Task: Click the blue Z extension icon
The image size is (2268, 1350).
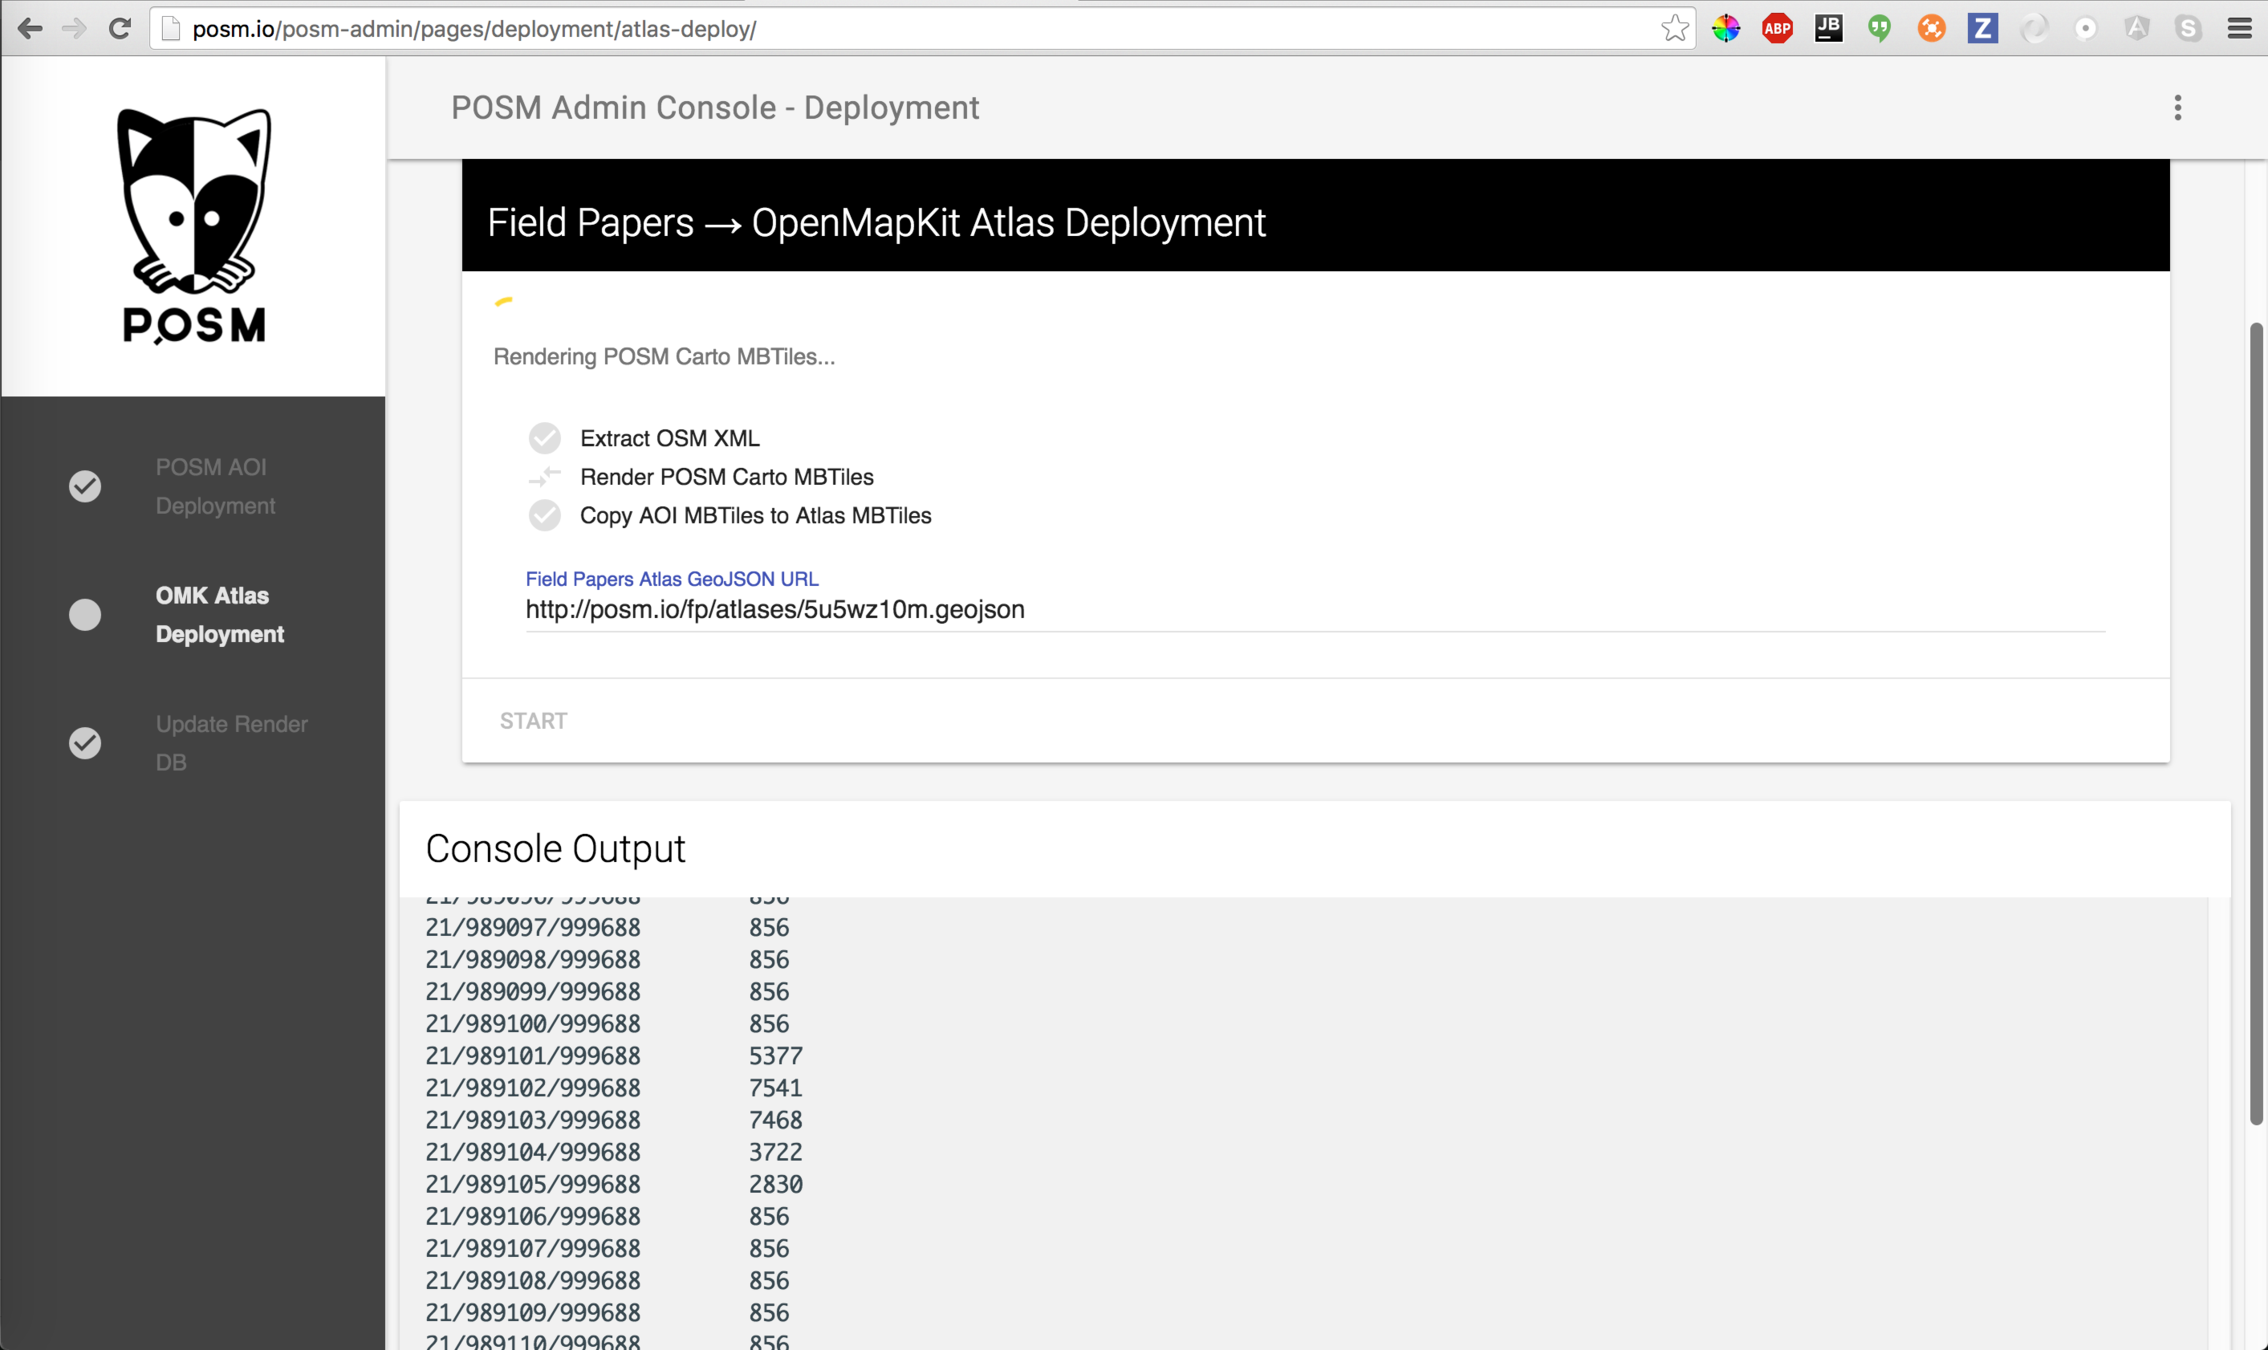Action: pyautogui.click(x=1982, y=29)
